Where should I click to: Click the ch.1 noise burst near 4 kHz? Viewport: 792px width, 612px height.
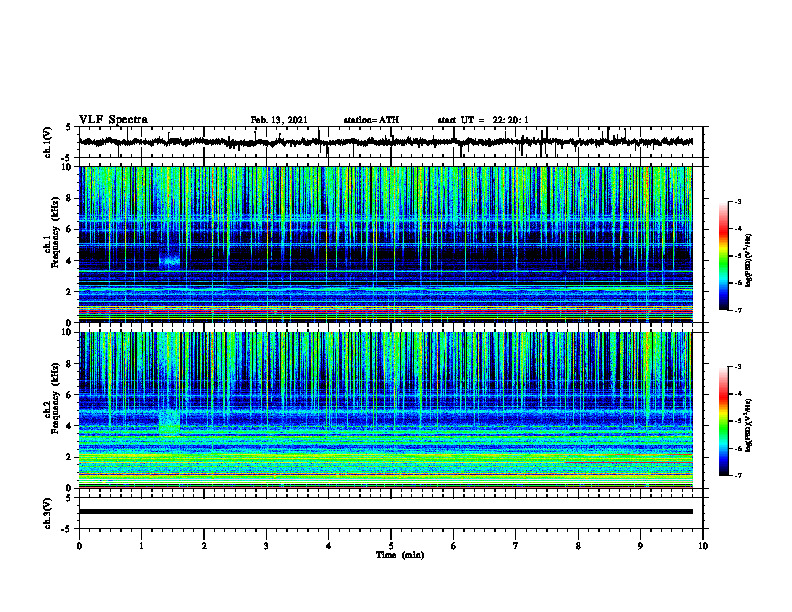pos(169,260)
